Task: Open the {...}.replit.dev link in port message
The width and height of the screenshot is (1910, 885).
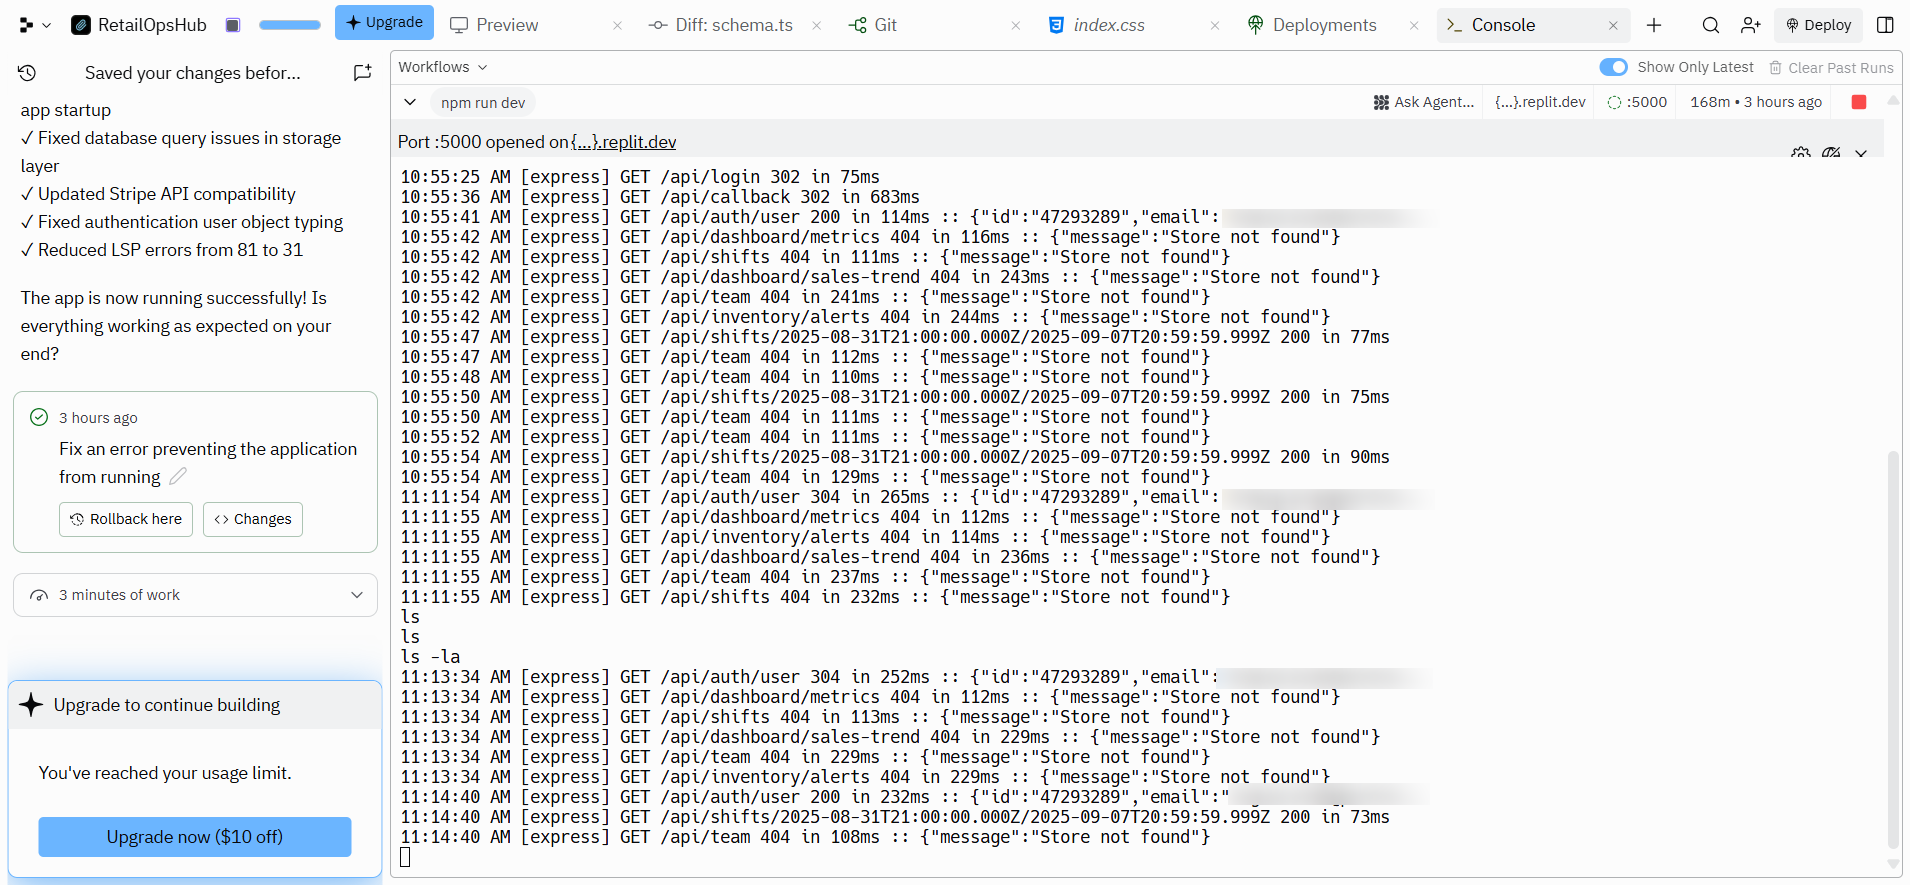Action: [x=623, y=142]
